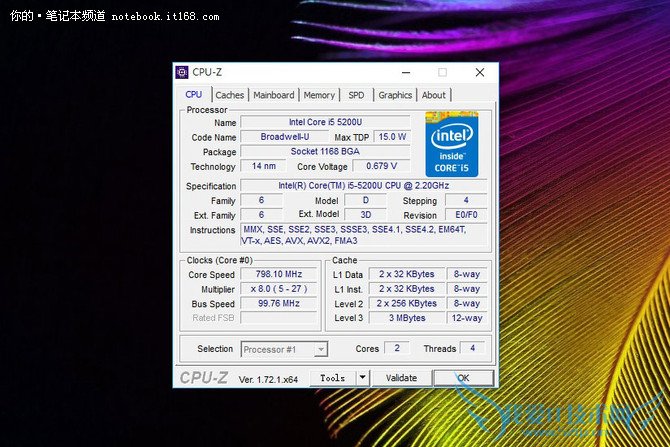670x447 pixels.
Task: Expand the Processor #1 selection dropdown
Action: pyautogui.click(x=321, y=349)
